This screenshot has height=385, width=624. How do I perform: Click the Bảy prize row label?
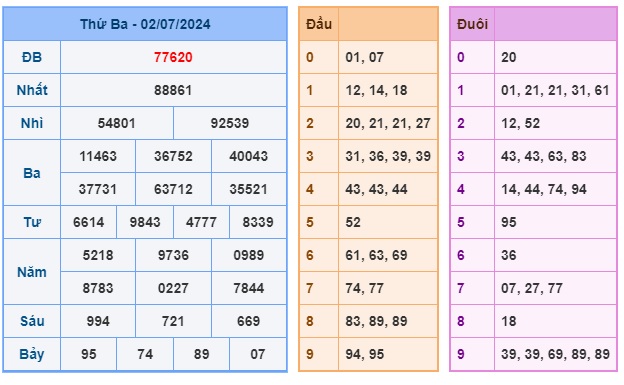(32, 355)
